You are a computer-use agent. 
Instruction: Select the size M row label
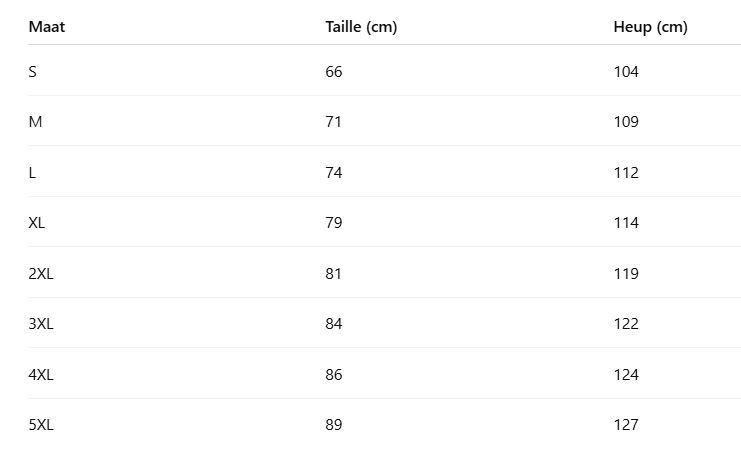tap(35, 122)
